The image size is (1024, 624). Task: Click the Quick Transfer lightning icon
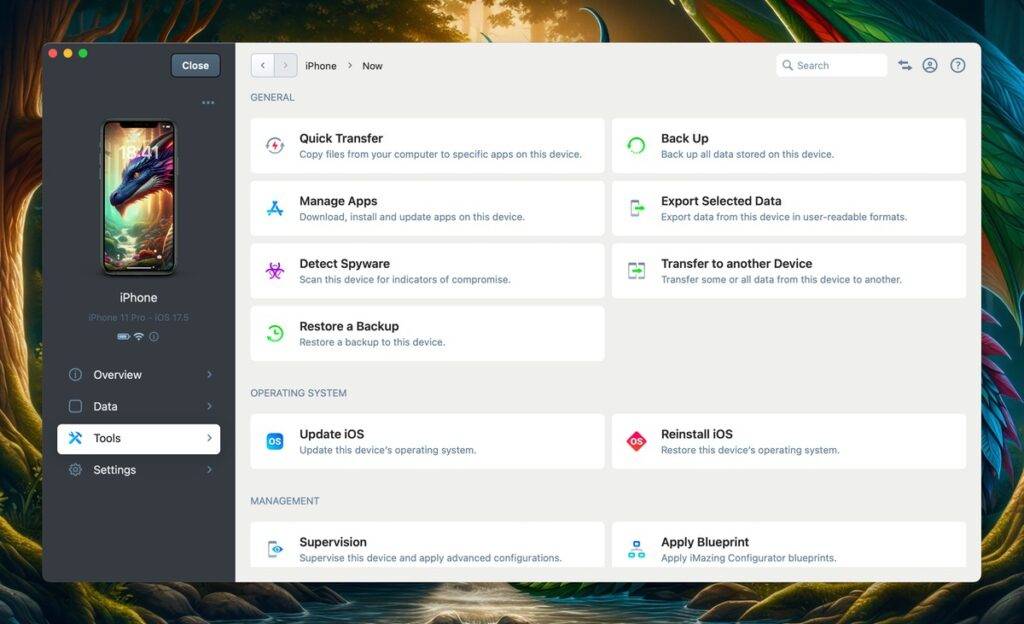coord(275,146)
